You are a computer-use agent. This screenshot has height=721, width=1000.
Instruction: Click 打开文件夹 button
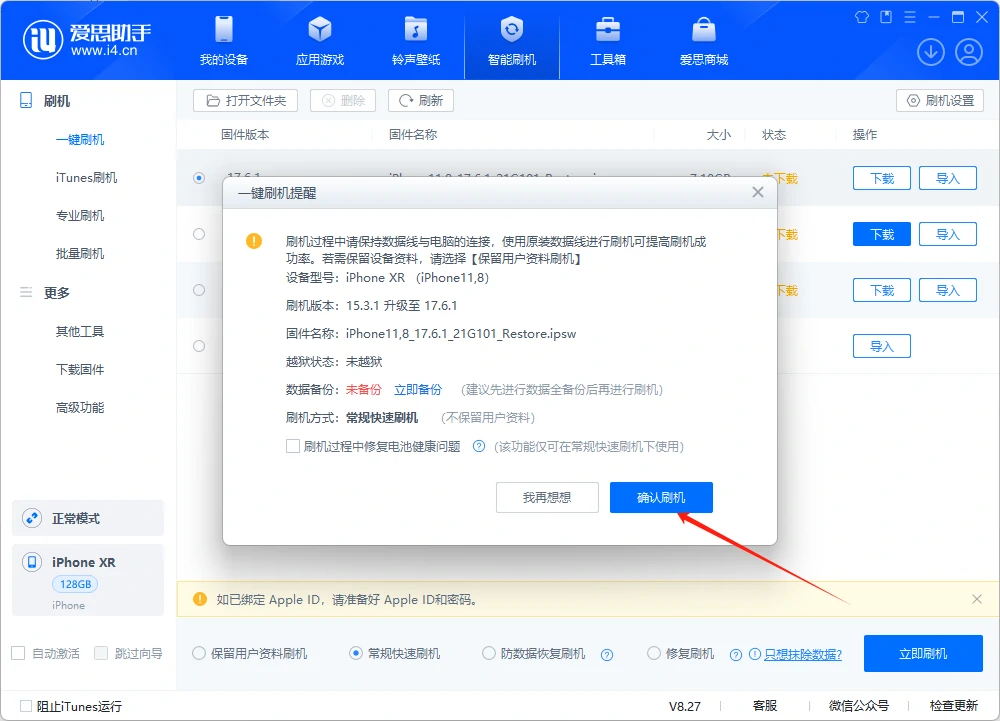tap(246, 101)
